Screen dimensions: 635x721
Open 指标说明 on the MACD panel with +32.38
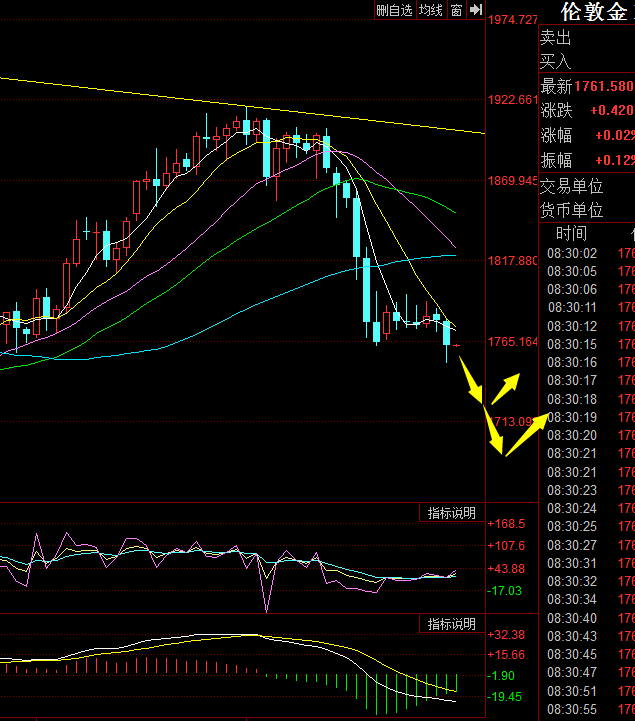452,624
